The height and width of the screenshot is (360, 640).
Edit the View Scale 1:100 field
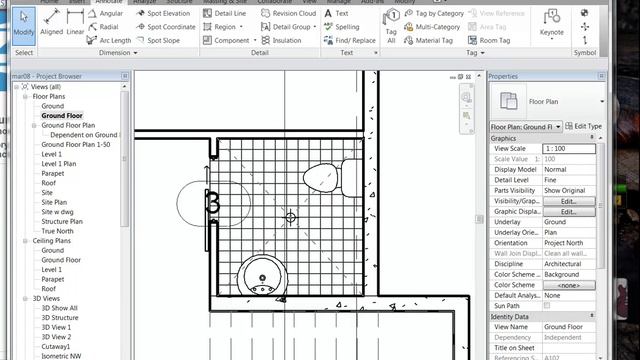pos(569,149)
